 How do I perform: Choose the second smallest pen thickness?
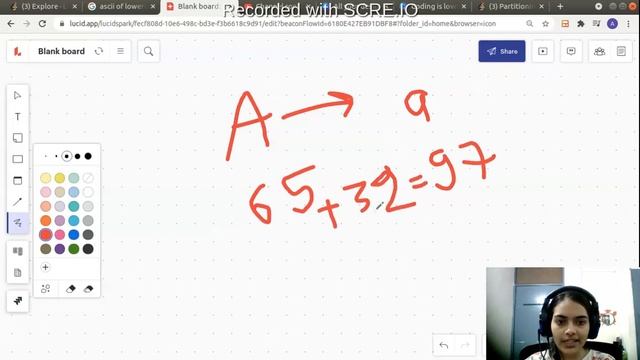click(x=56, y=156)
